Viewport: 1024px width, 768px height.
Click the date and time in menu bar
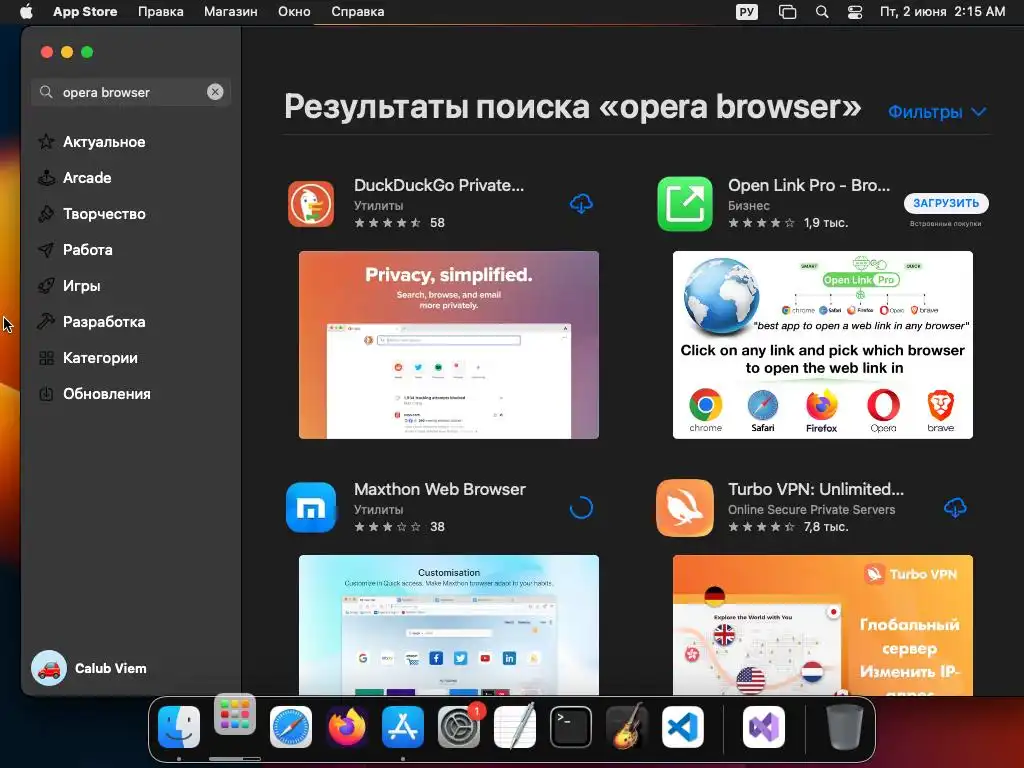click(942, 12)
